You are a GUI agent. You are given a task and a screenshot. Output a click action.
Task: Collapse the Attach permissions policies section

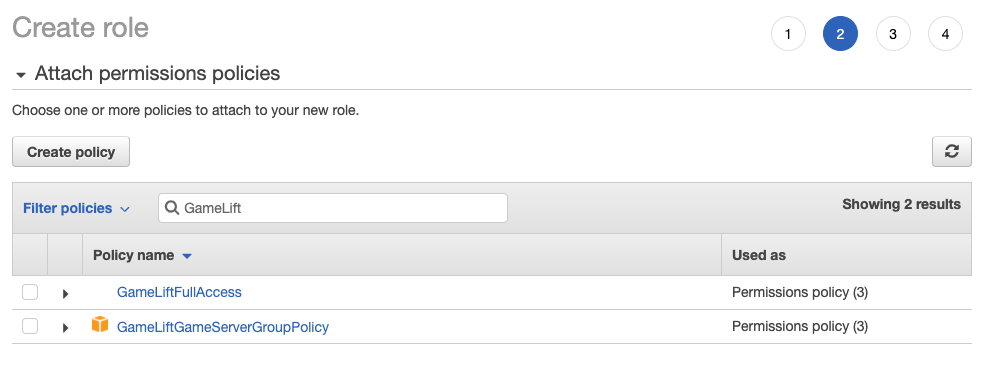[21, 75]
